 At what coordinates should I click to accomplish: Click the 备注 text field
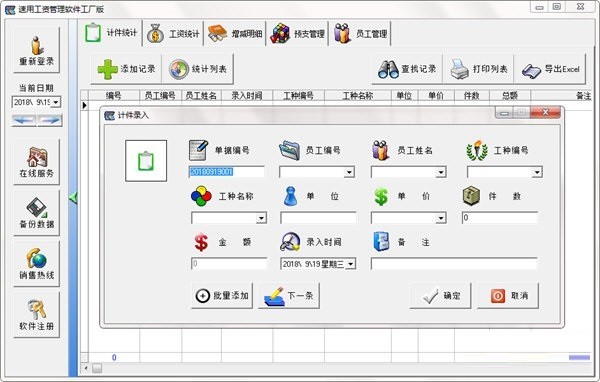[x=454, y=264]
